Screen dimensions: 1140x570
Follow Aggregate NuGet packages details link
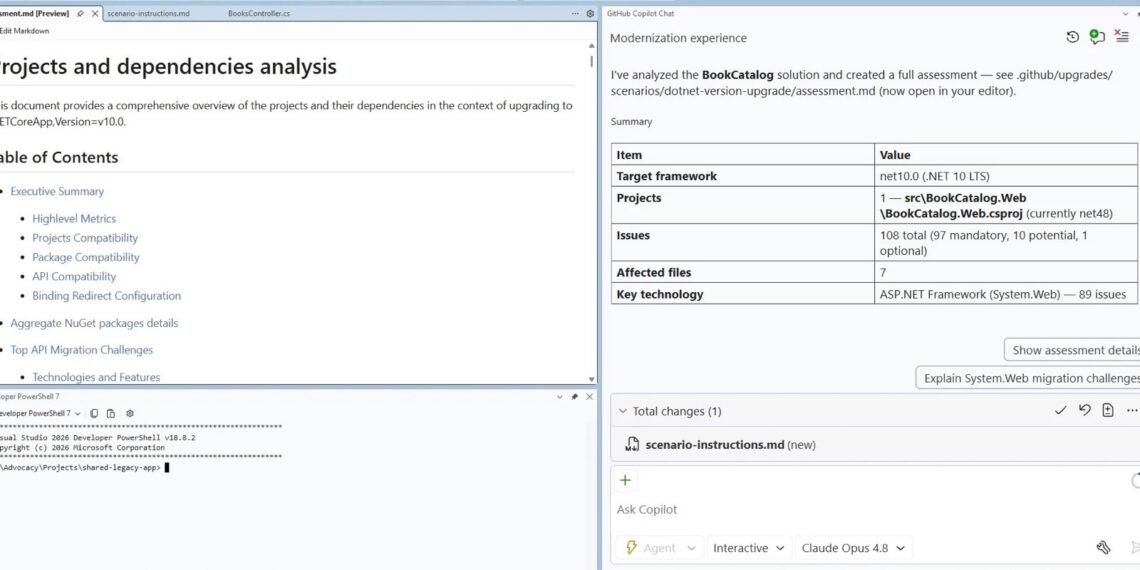[94, 323]
